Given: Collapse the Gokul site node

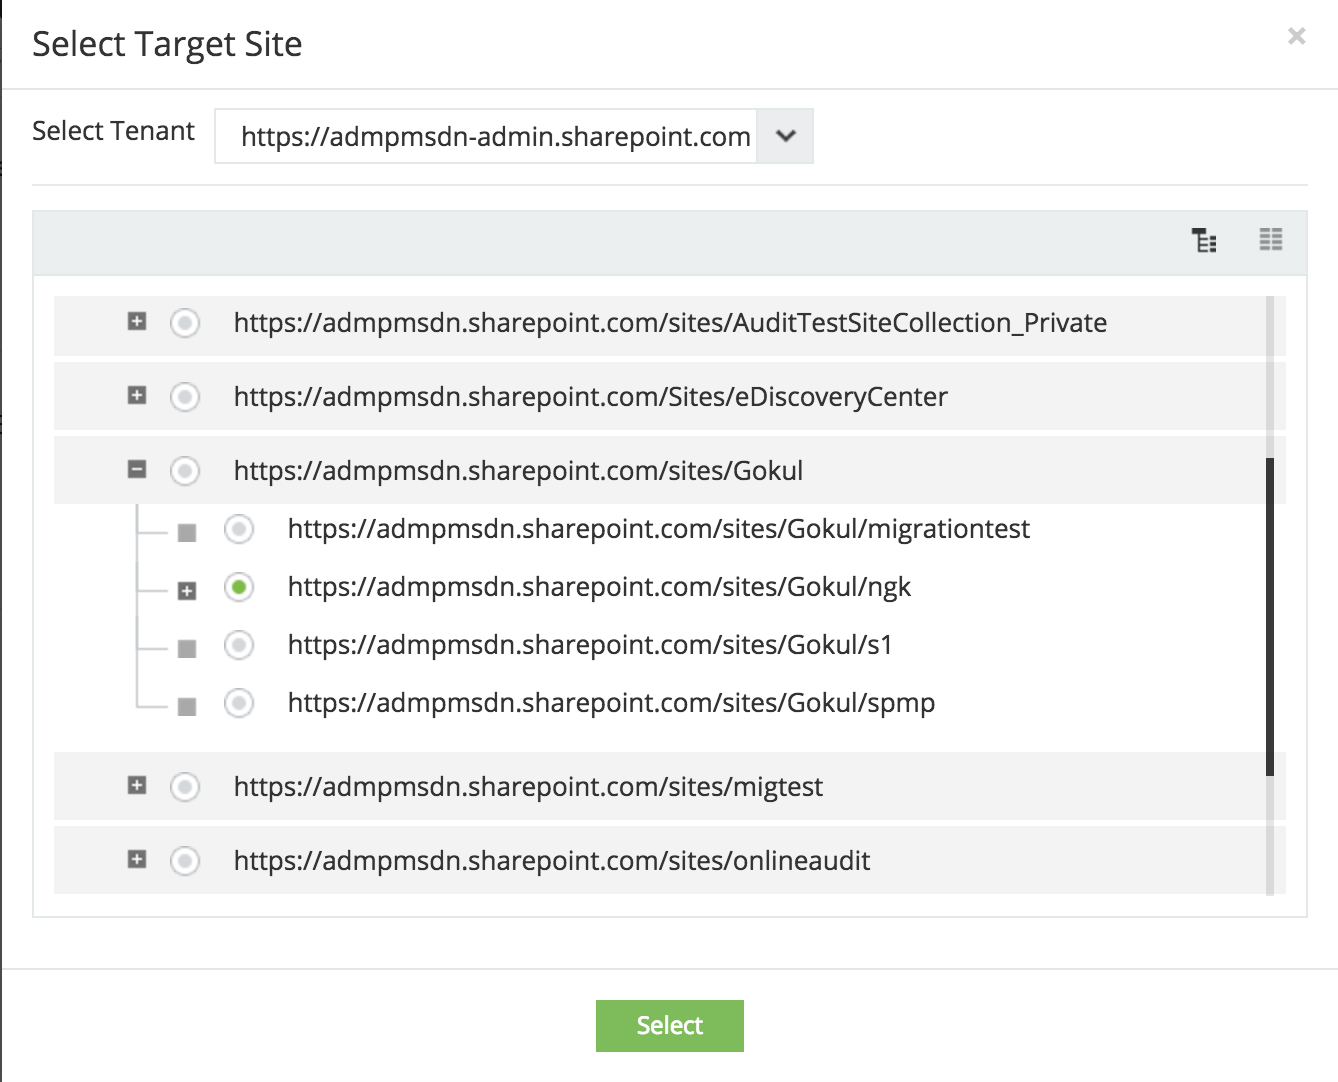Looking at the screenshot, I should [x=137, y=470].
